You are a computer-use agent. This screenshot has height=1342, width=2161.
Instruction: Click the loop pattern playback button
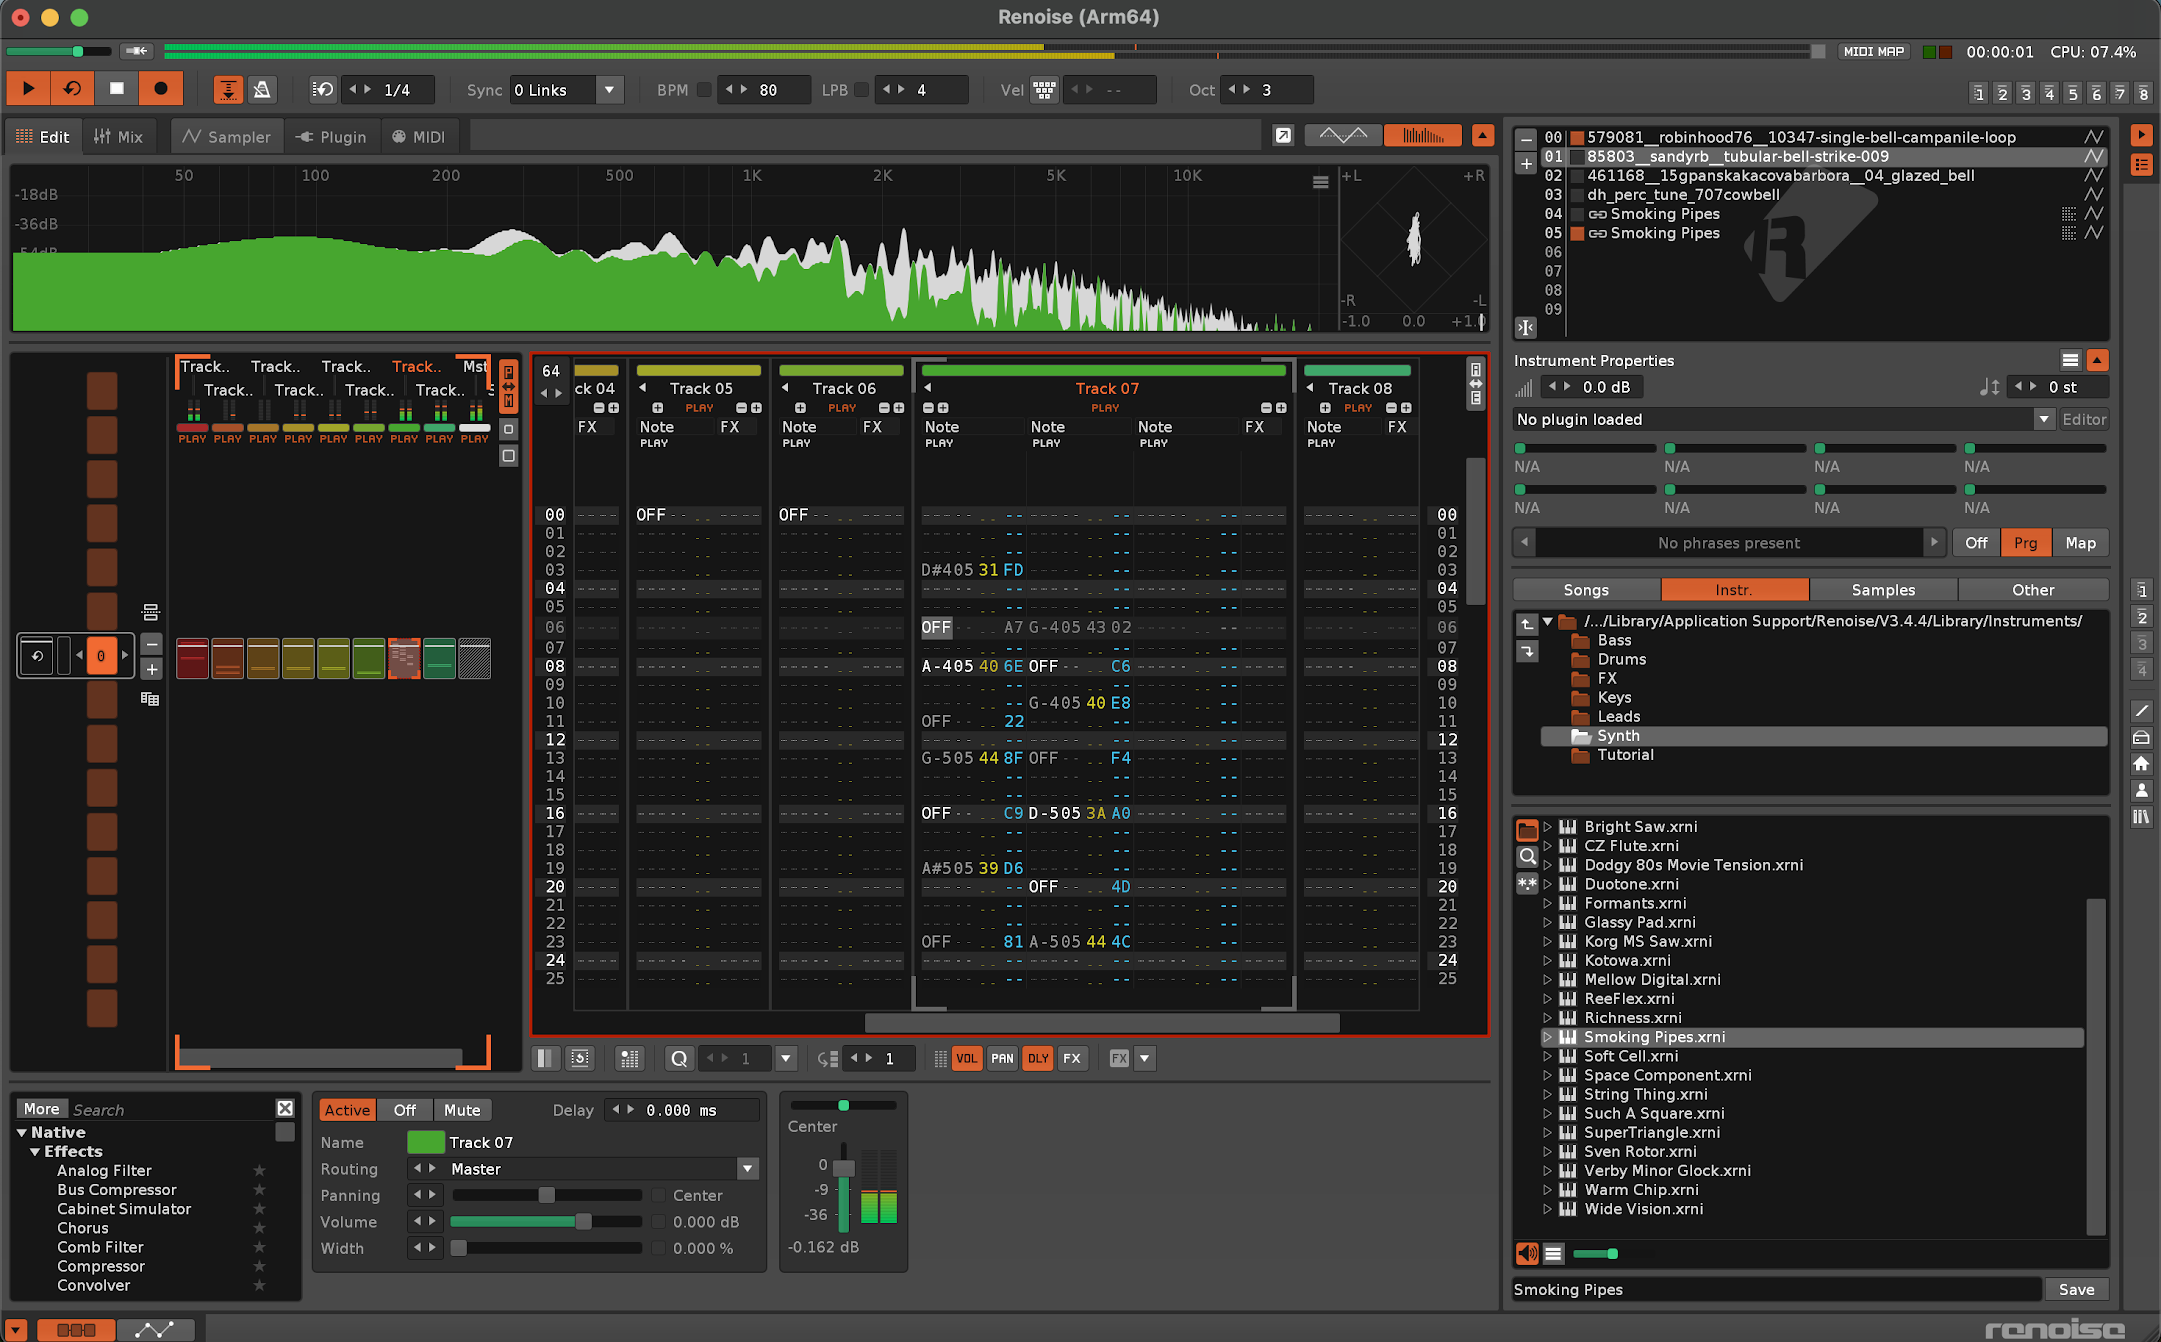(x=72, y=89)
